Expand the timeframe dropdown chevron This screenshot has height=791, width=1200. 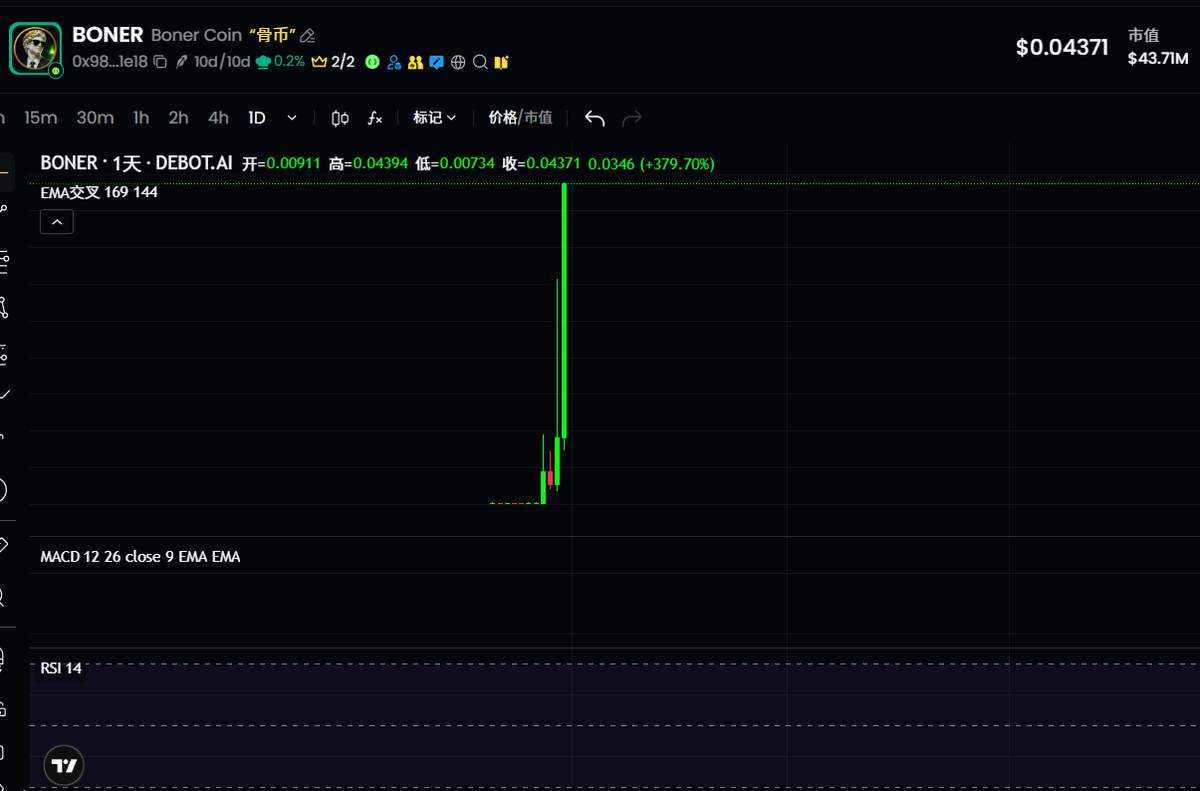click(292, 118)
